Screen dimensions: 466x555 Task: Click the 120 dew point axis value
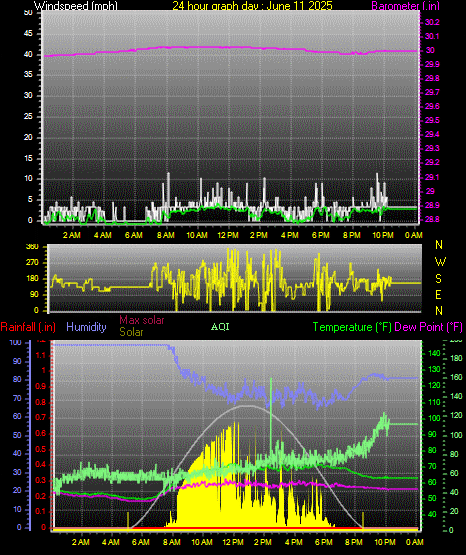456,416
